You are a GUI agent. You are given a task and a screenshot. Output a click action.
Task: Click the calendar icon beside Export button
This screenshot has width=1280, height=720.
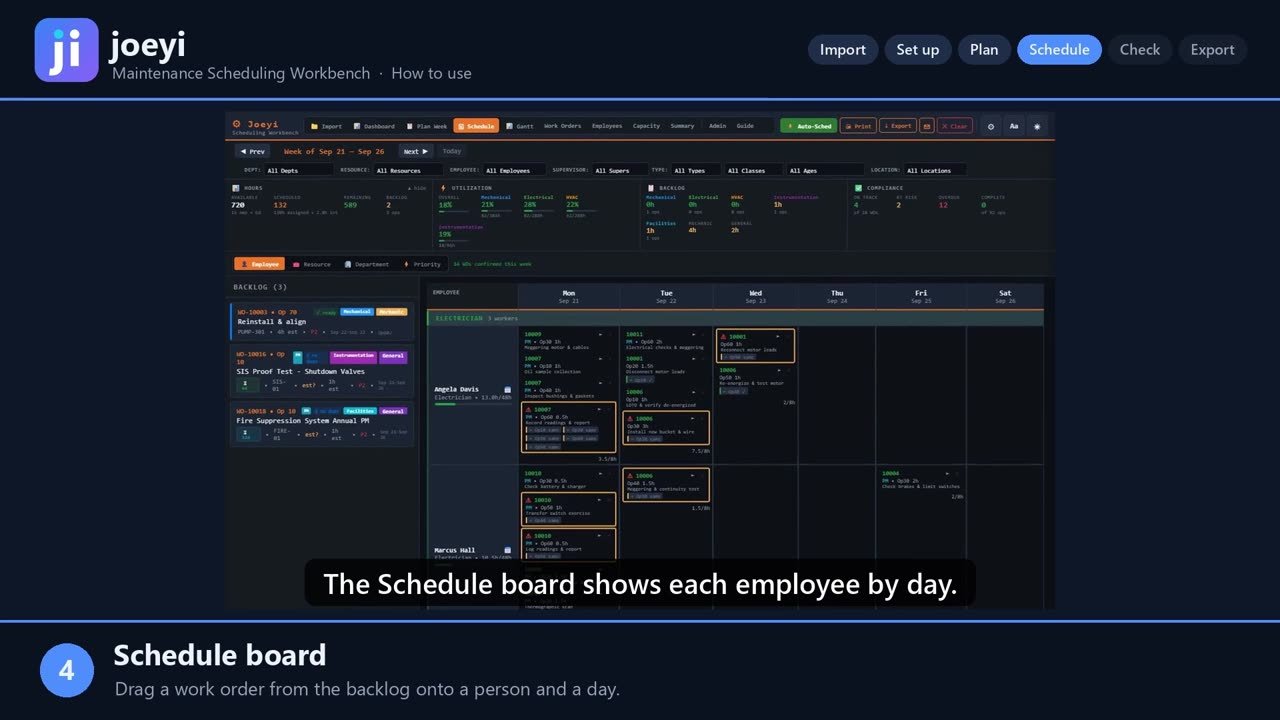[927, 126]
